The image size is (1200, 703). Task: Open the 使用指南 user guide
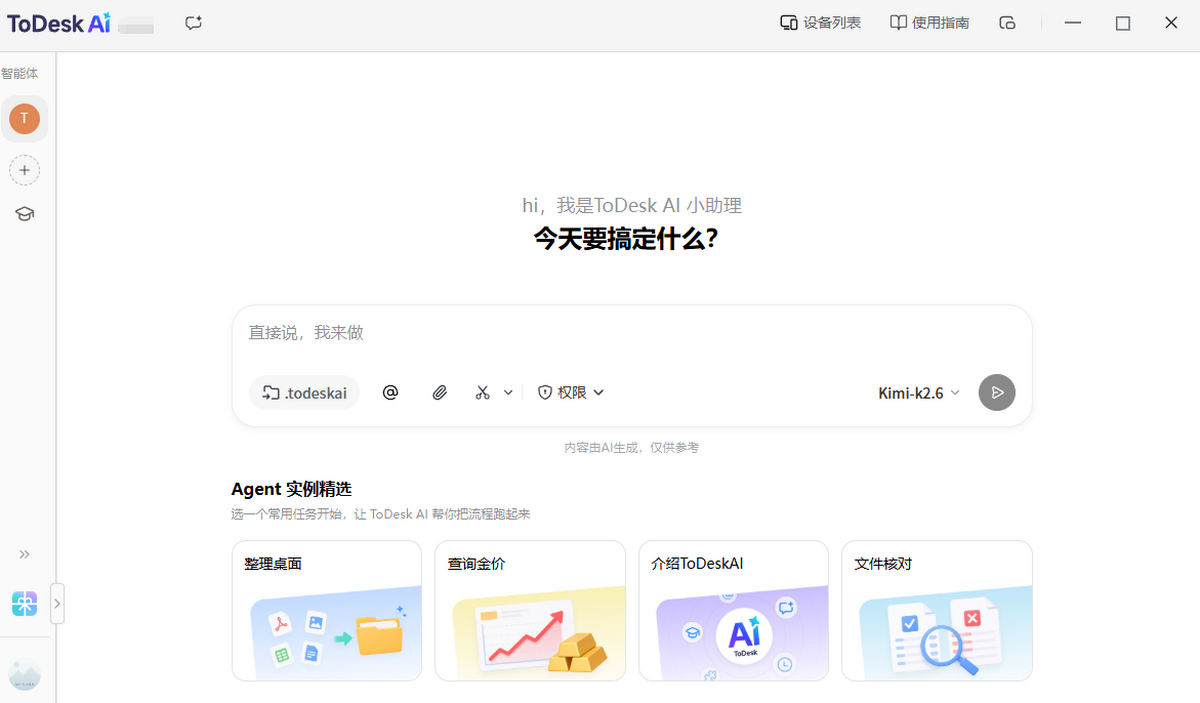(929, 23)
